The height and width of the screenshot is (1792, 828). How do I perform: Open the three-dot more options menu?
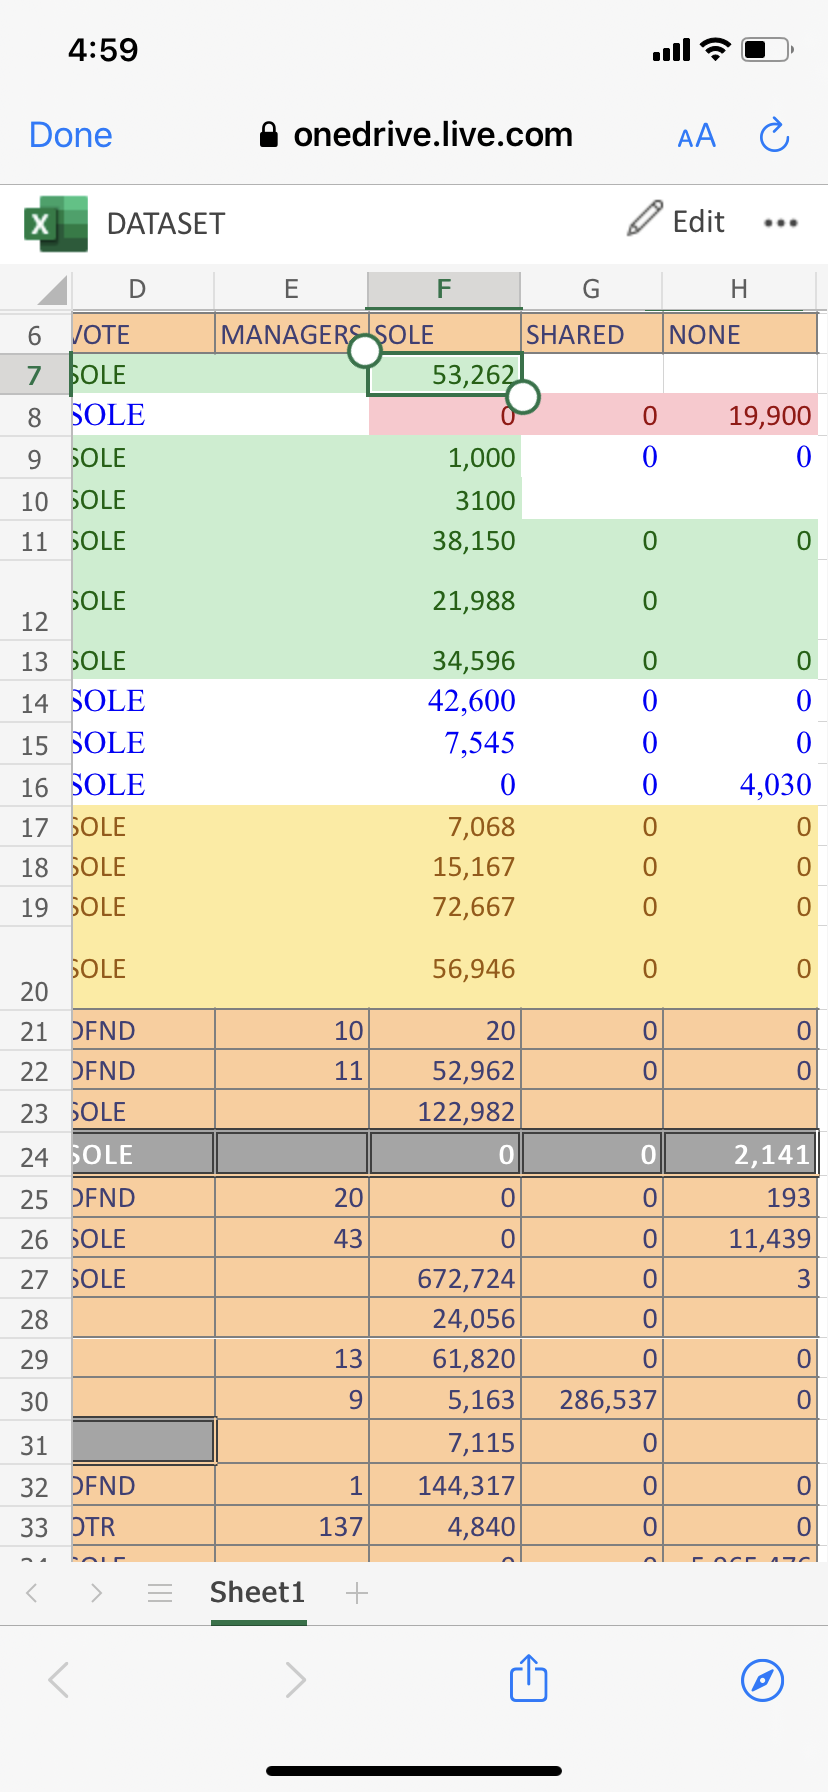780,223
